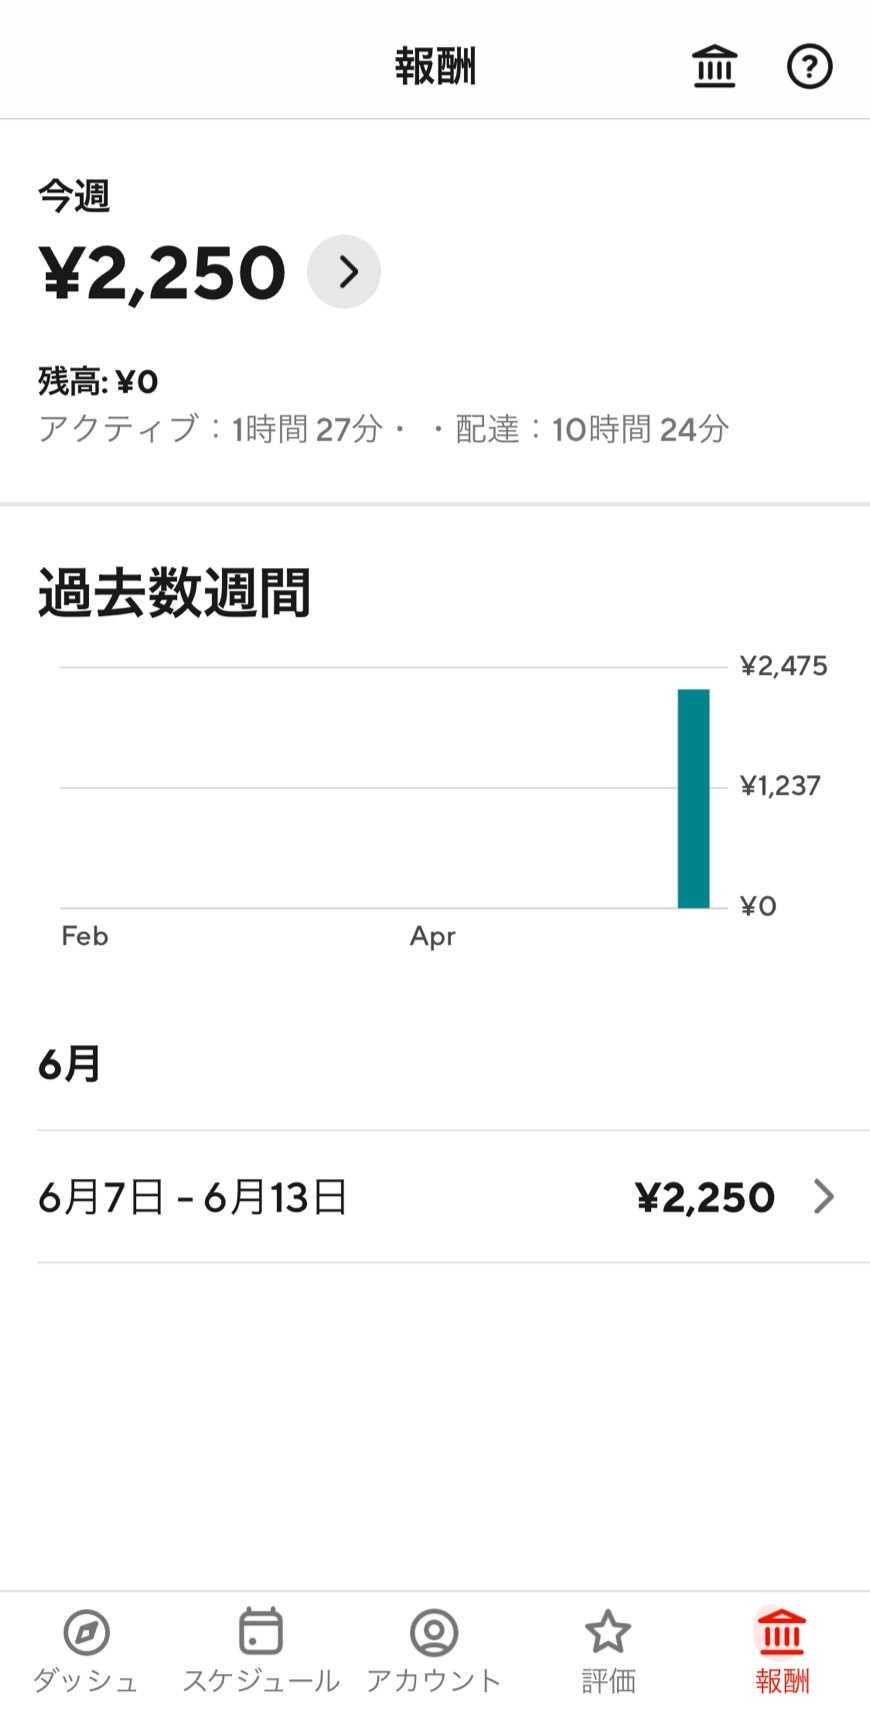Tap the large ¥2,250 this-week total
Viewport: 870px width, 1729px height.
point(162,273)
